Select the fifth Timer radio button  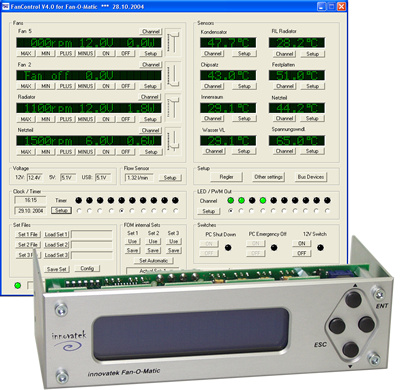coord(122,211)
